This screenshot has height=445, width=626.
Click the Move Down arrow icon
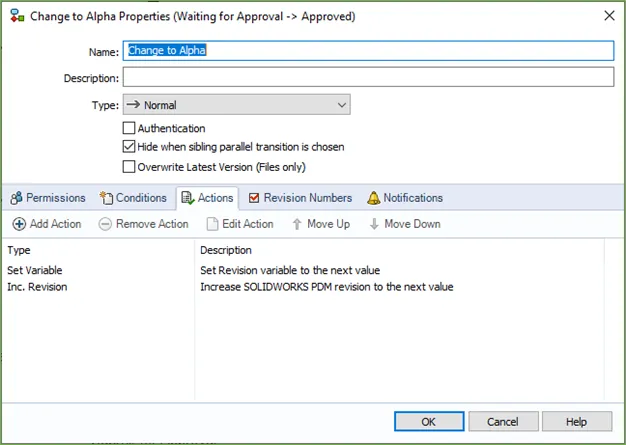tap(374, 224)
